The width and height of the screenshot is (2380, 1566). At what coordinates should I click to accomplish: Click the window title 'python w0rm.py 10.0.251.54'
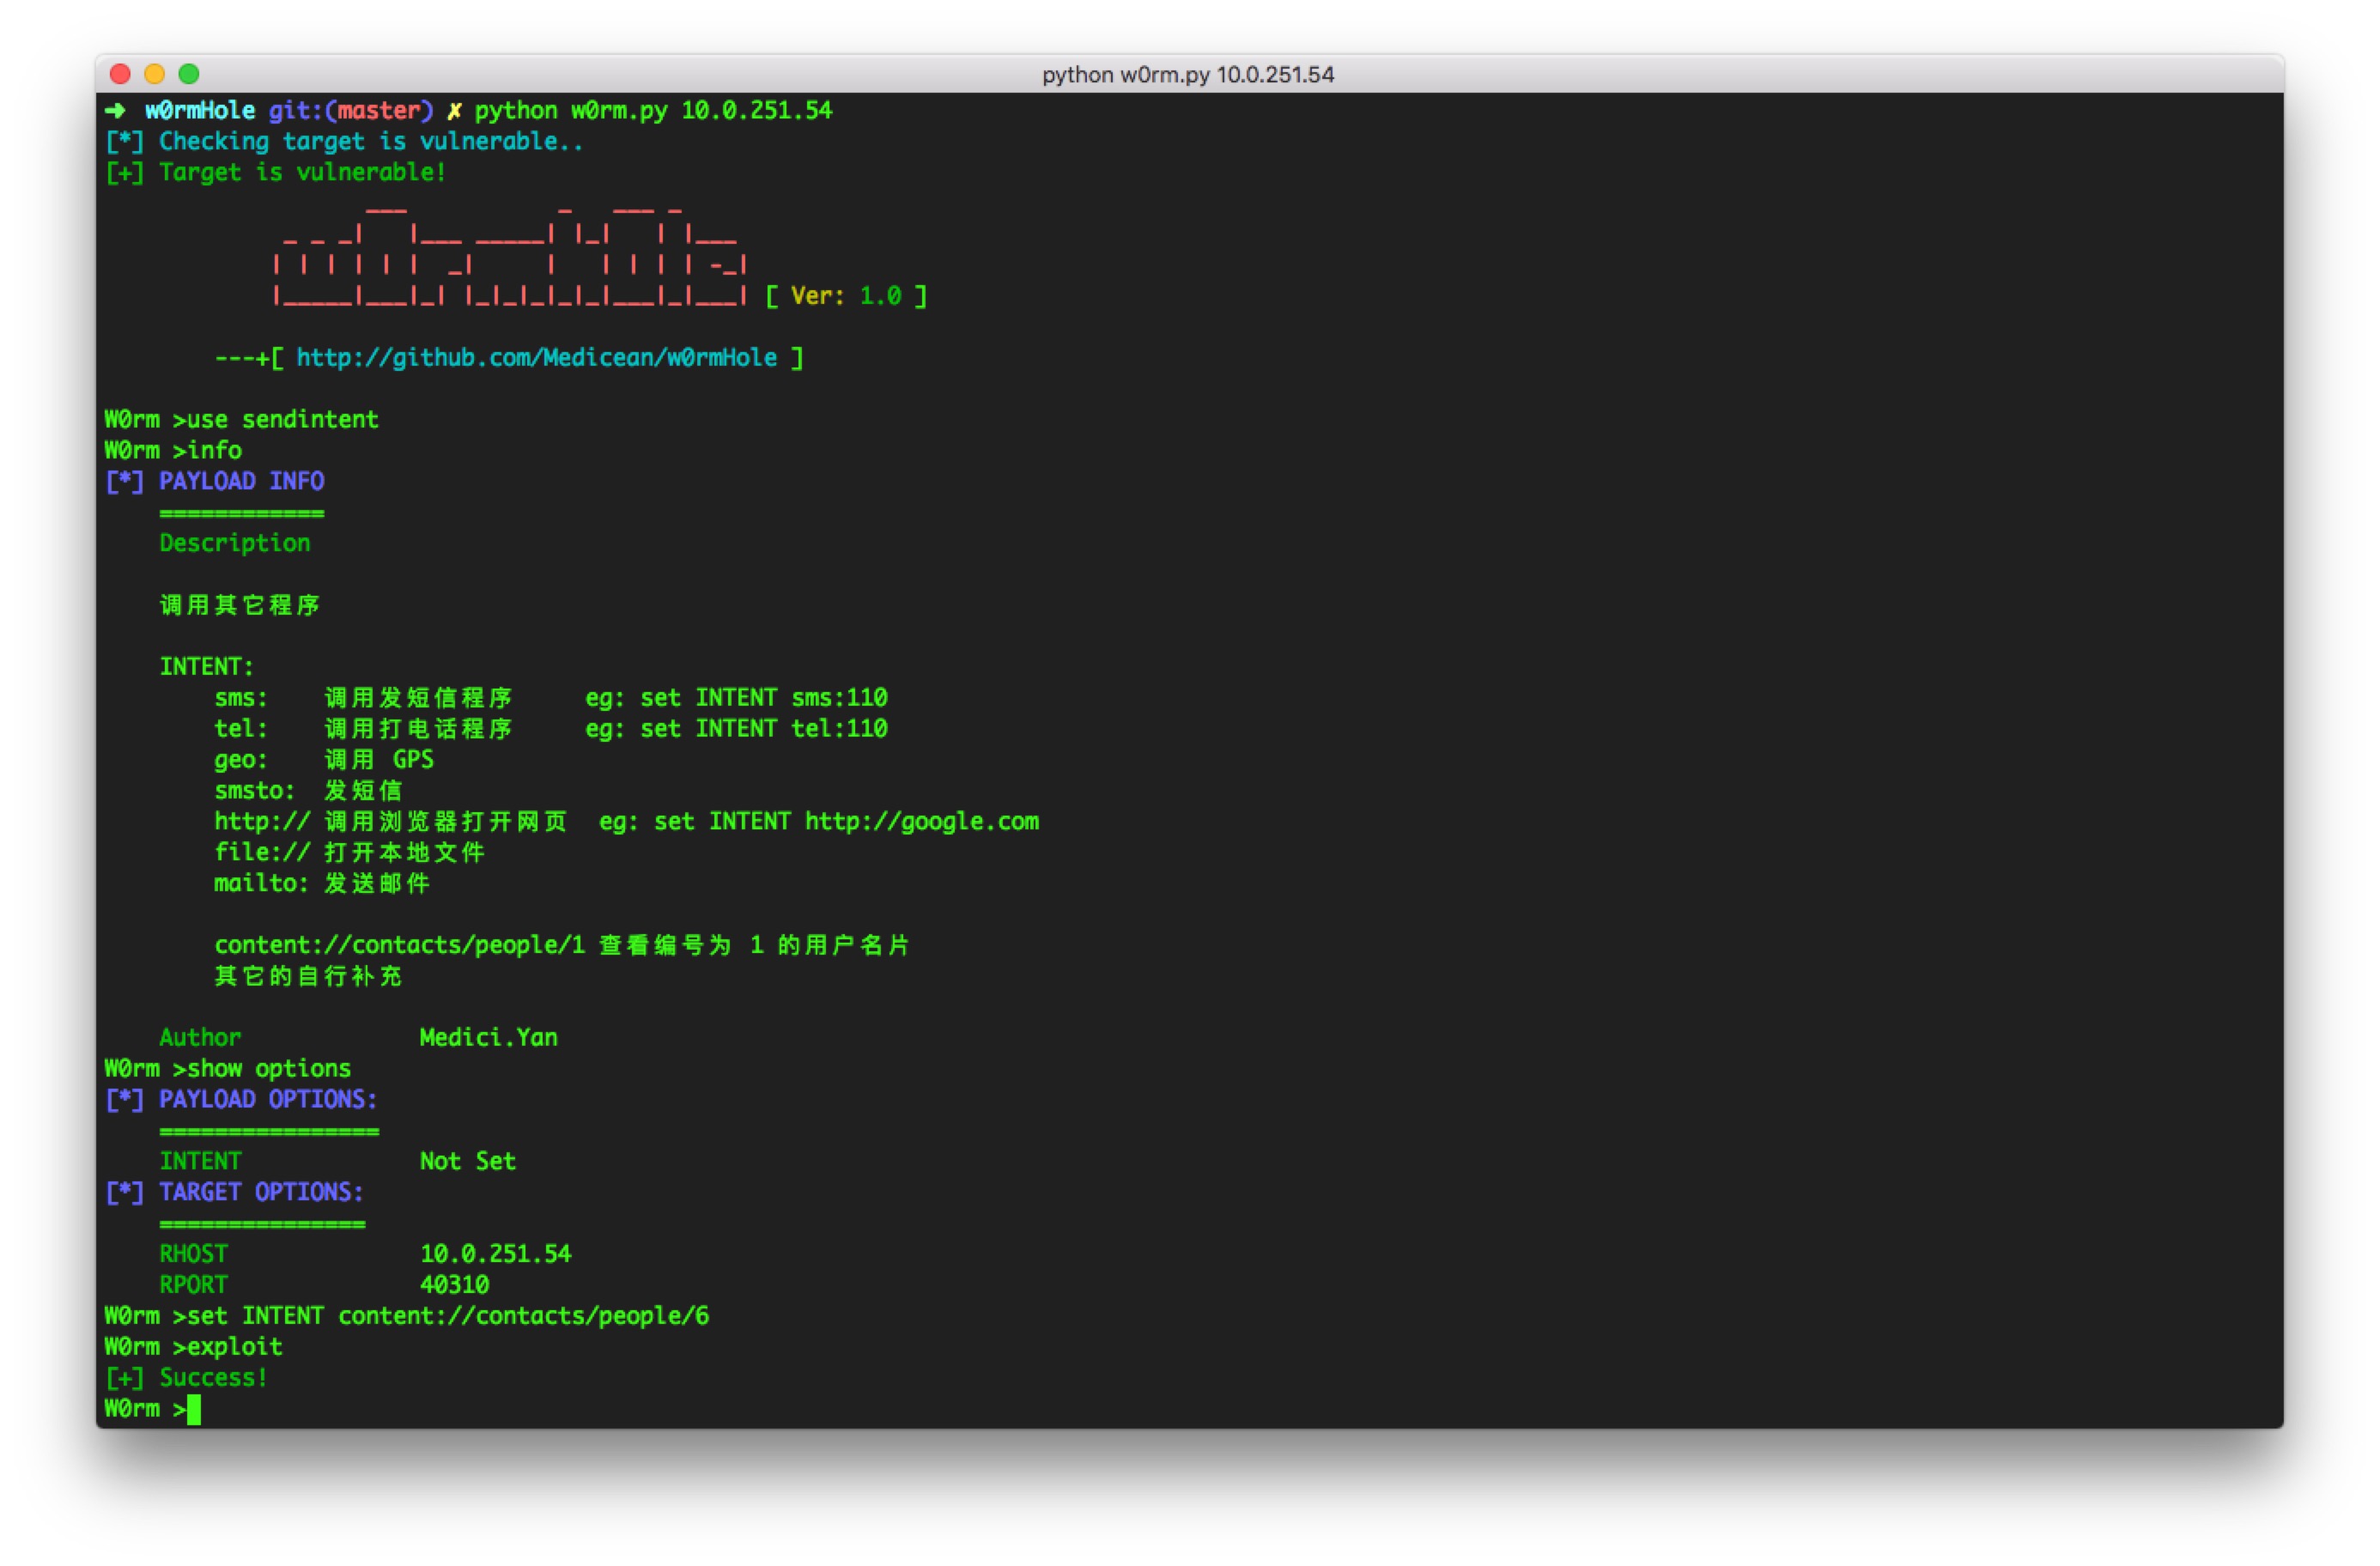pyautogui.click(x=1188, y=75)
